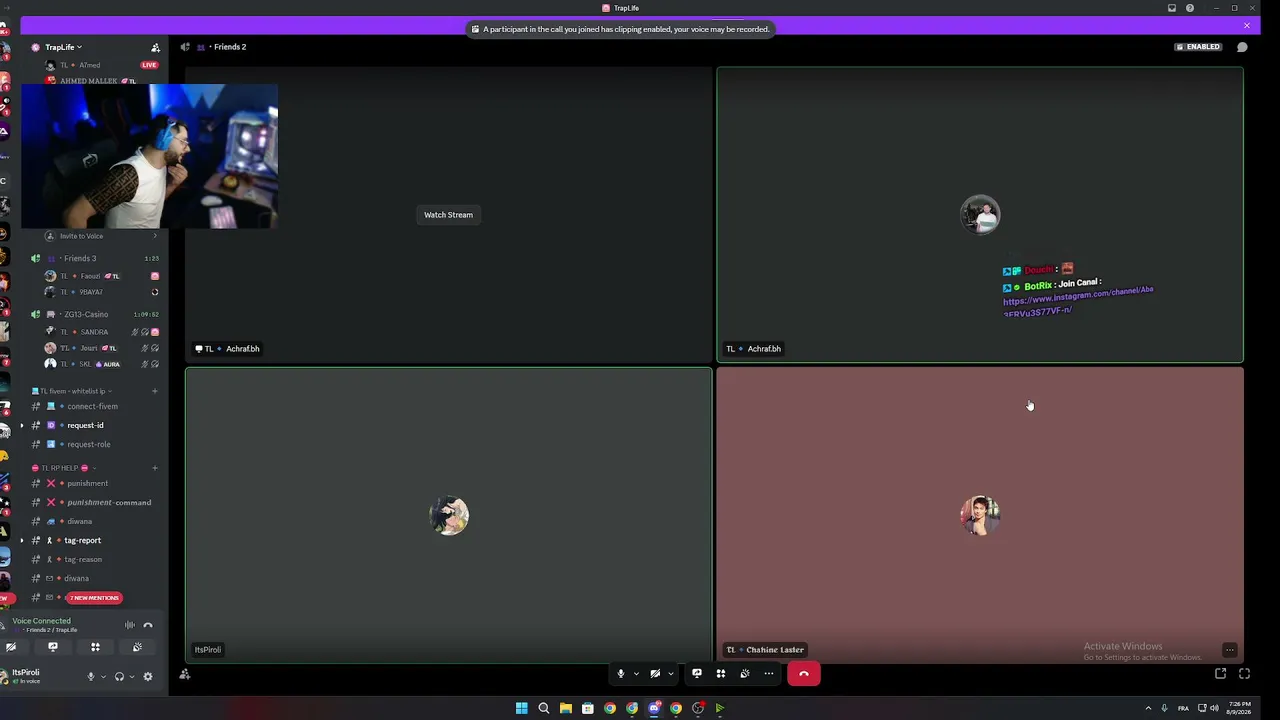Viewport: 1280px width, 720px height.
Task: Share your screen from the voice panel
Action: pos(53,647)
